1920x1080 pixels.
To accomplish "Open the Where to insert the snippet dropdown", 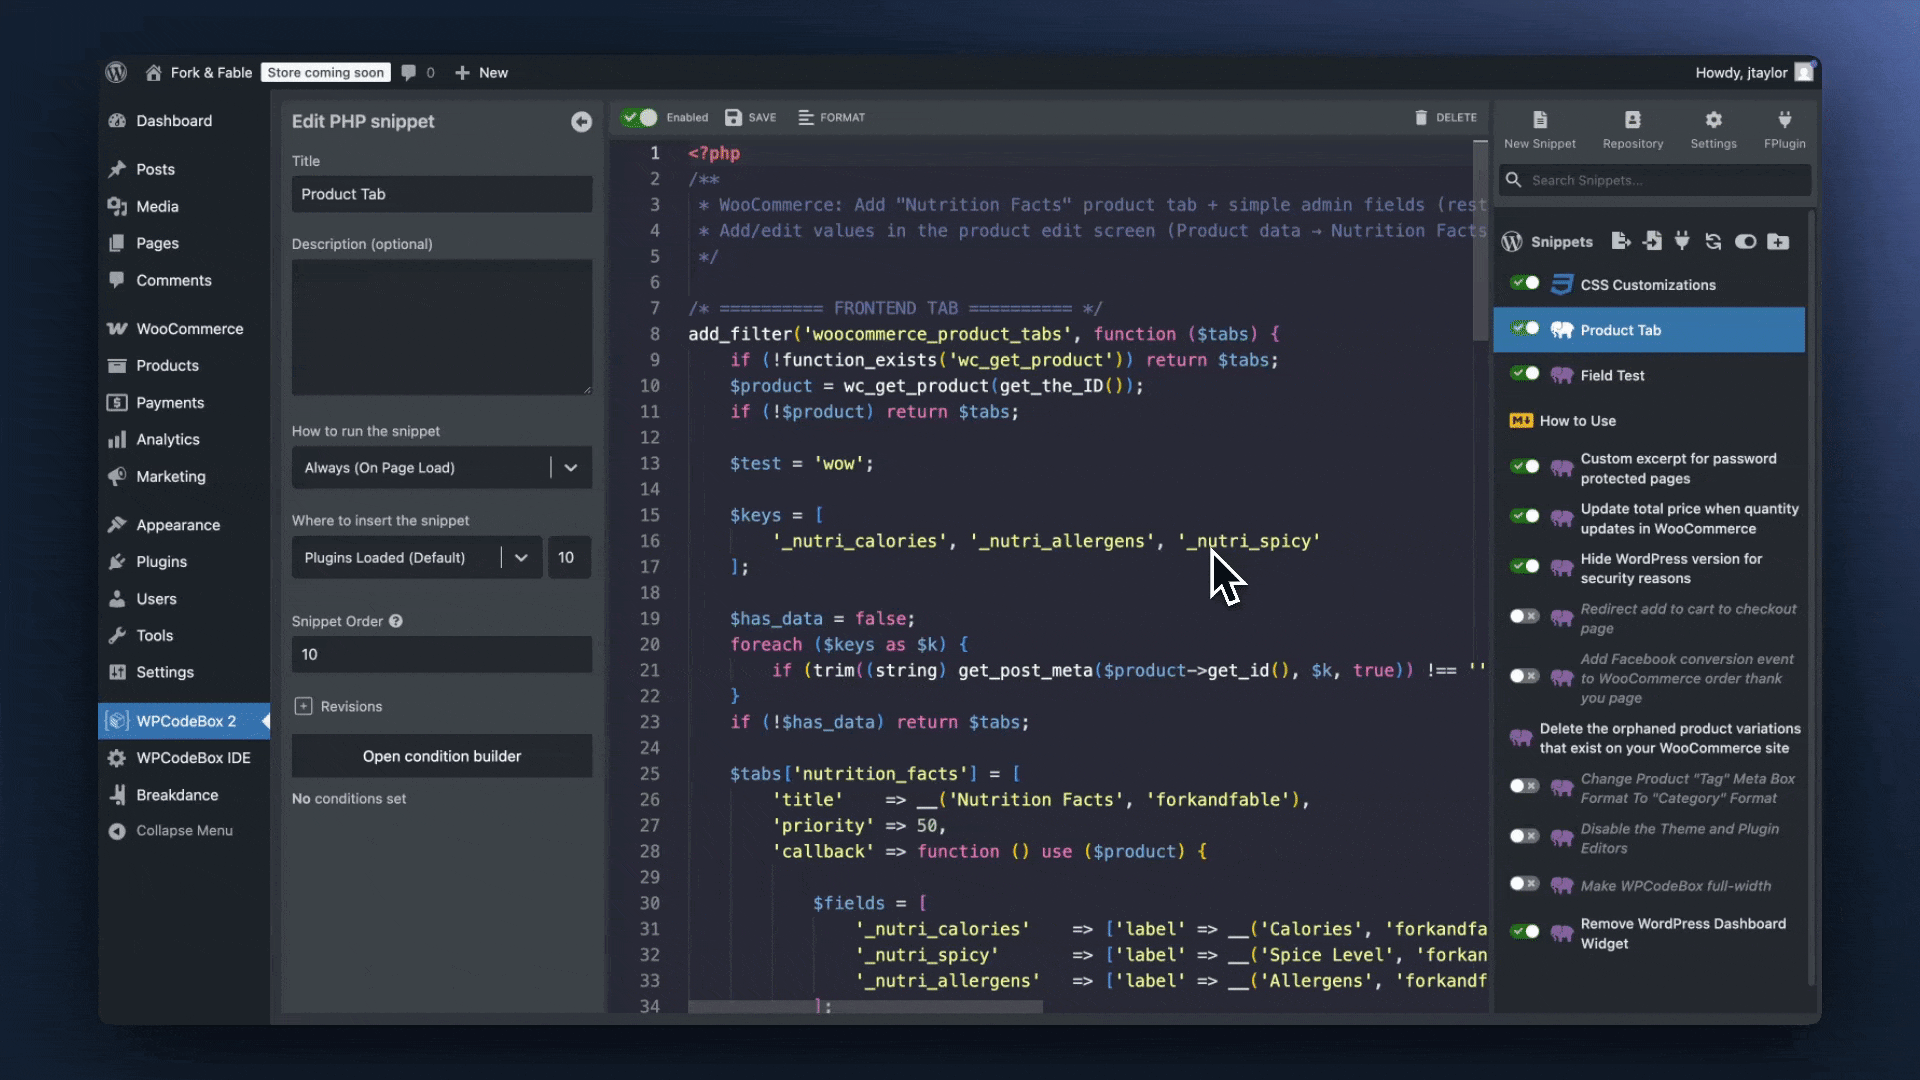I will tap(417, 558).
